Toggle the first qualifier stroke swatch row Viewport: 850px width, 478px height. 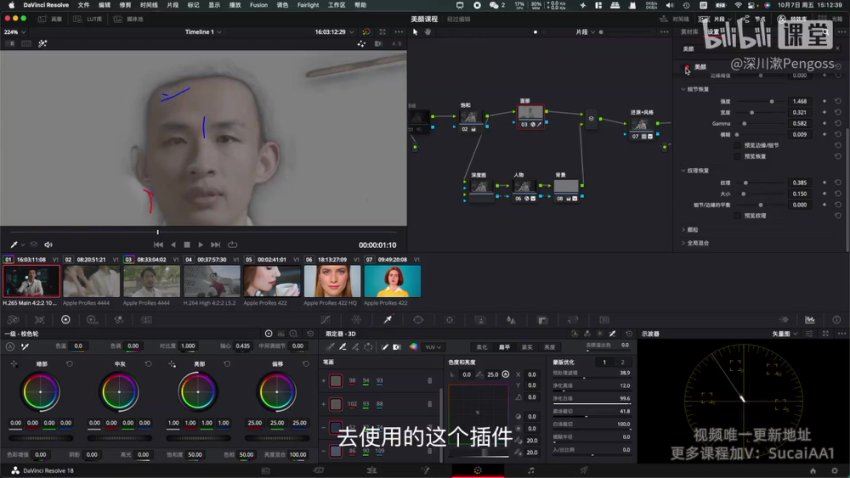click(x=336, y=381)
